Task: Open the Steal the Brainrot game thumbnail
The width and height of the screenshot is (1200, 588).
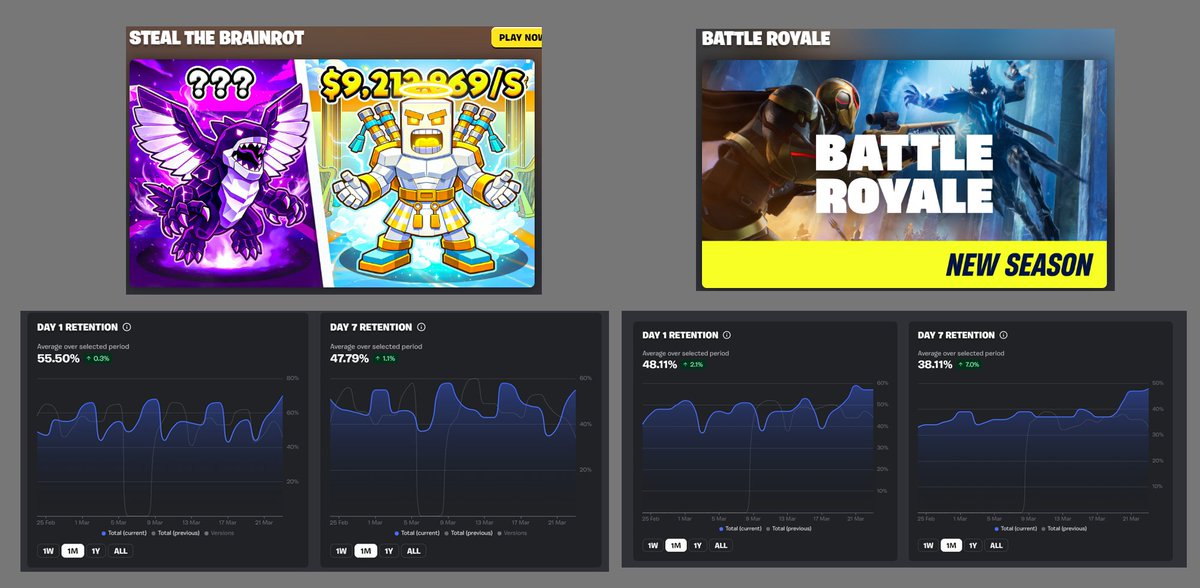Action: click(x=332, y=173)
